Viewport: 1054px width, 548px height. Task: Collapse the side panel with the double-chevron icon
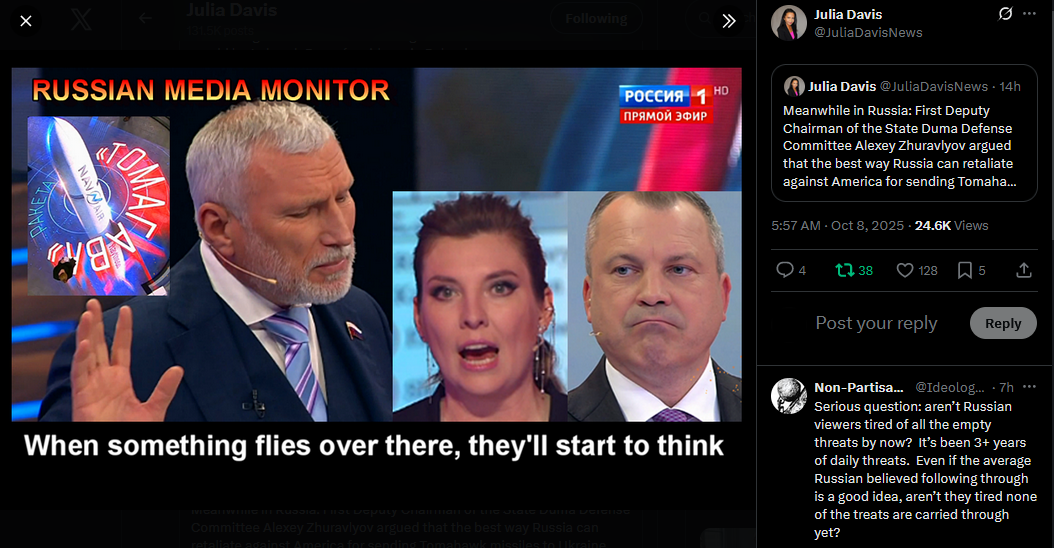[729, 22]
